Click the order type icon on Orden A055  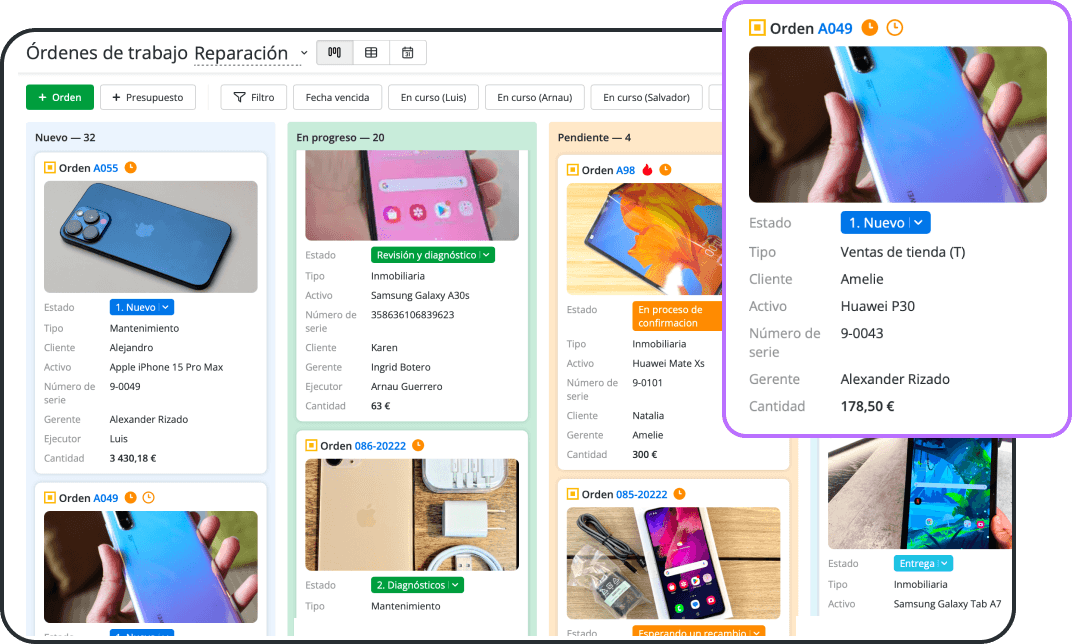pos(49,167)
